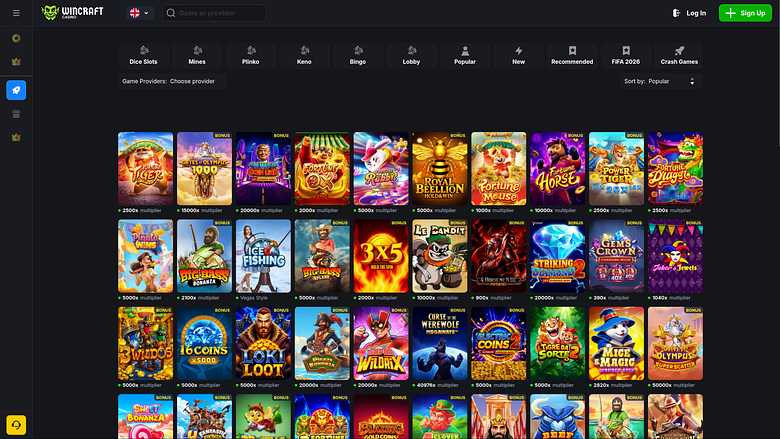This screenshot has width=780, height=439.
Task: Select the Keno category
Action: tap(304, 55)
